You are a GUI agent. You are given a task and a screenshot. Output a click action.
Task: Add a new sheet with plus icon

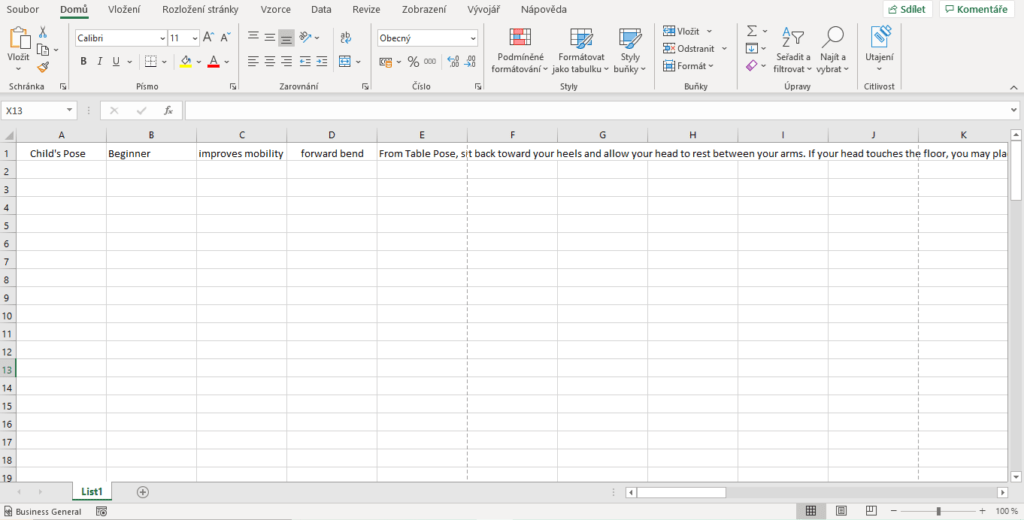[x=143, y=492]
